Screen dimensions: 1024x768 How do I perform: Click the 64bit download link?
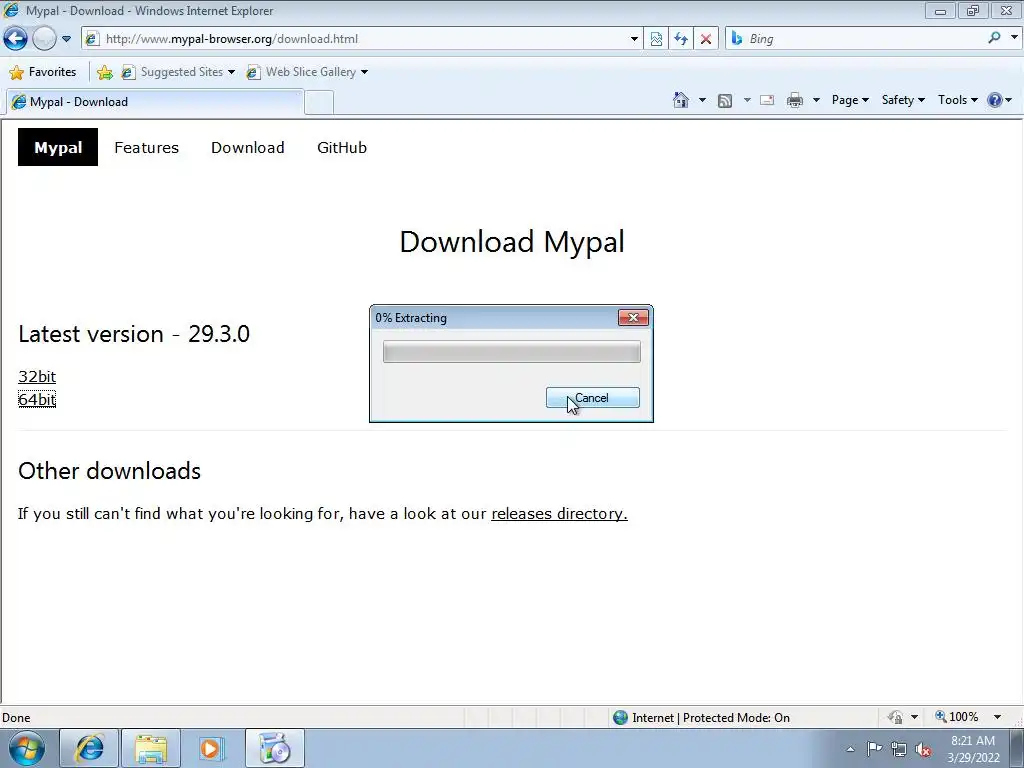point(37,399)
